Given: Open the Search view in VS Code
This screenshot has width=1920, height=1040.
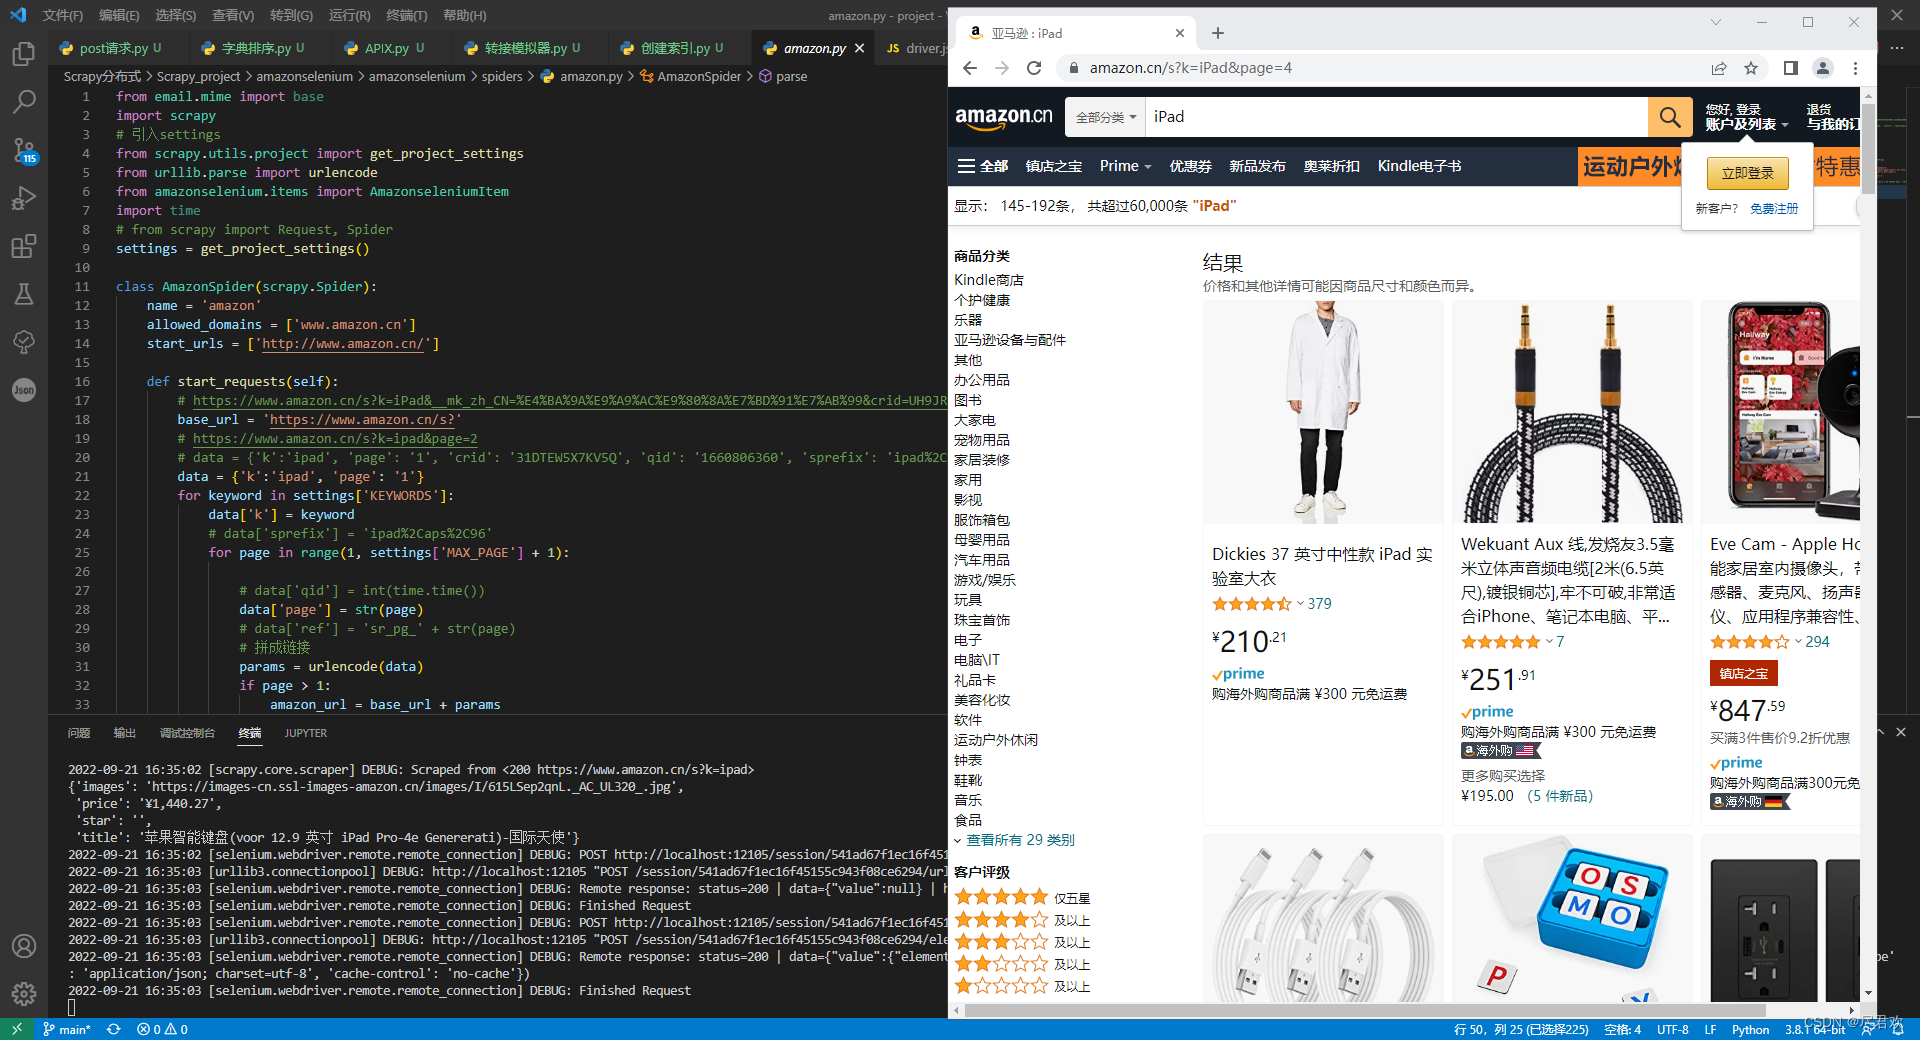Looking at the screenshot, I should coord(24,102).
